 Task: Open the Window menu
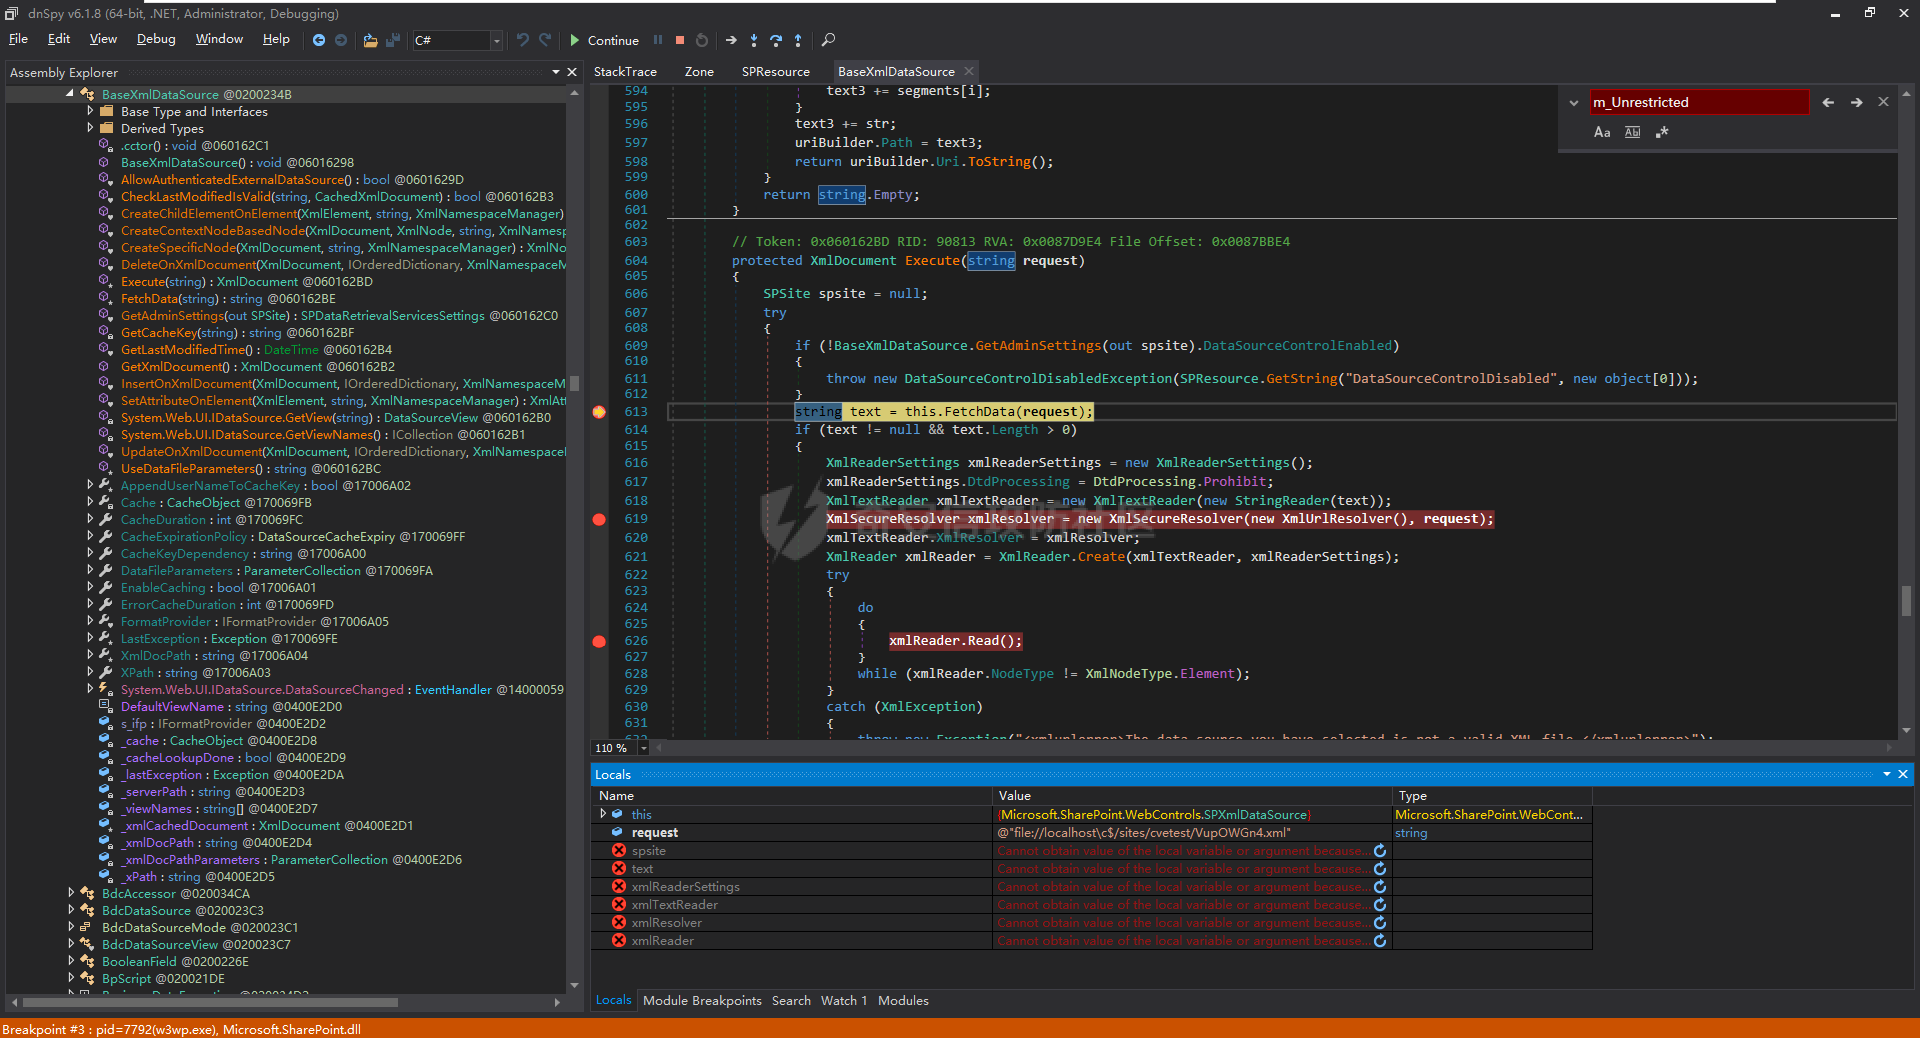pos(219,39)
